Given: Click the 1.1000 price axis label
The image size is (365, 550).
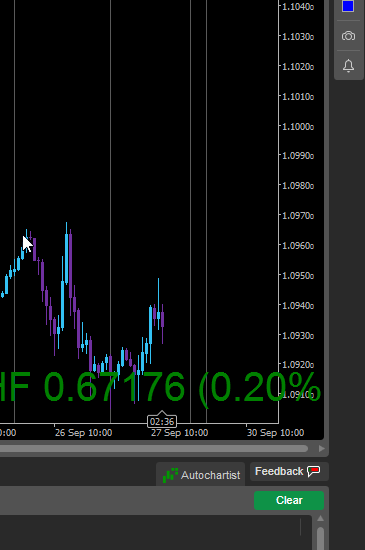Looking at the screenshot, I should (298, 126).
